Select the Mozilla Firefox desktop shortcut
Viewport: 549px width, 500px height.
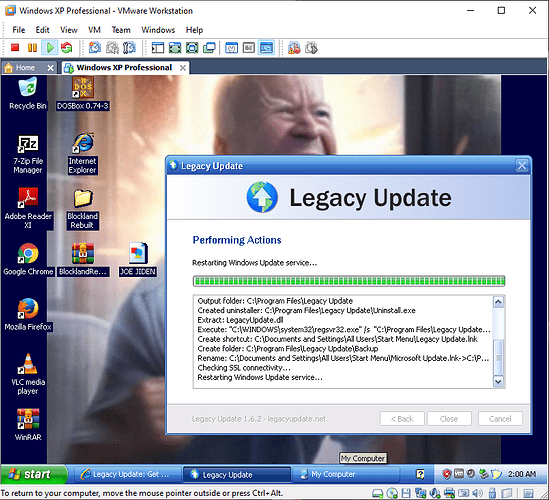tap(28, 314)
